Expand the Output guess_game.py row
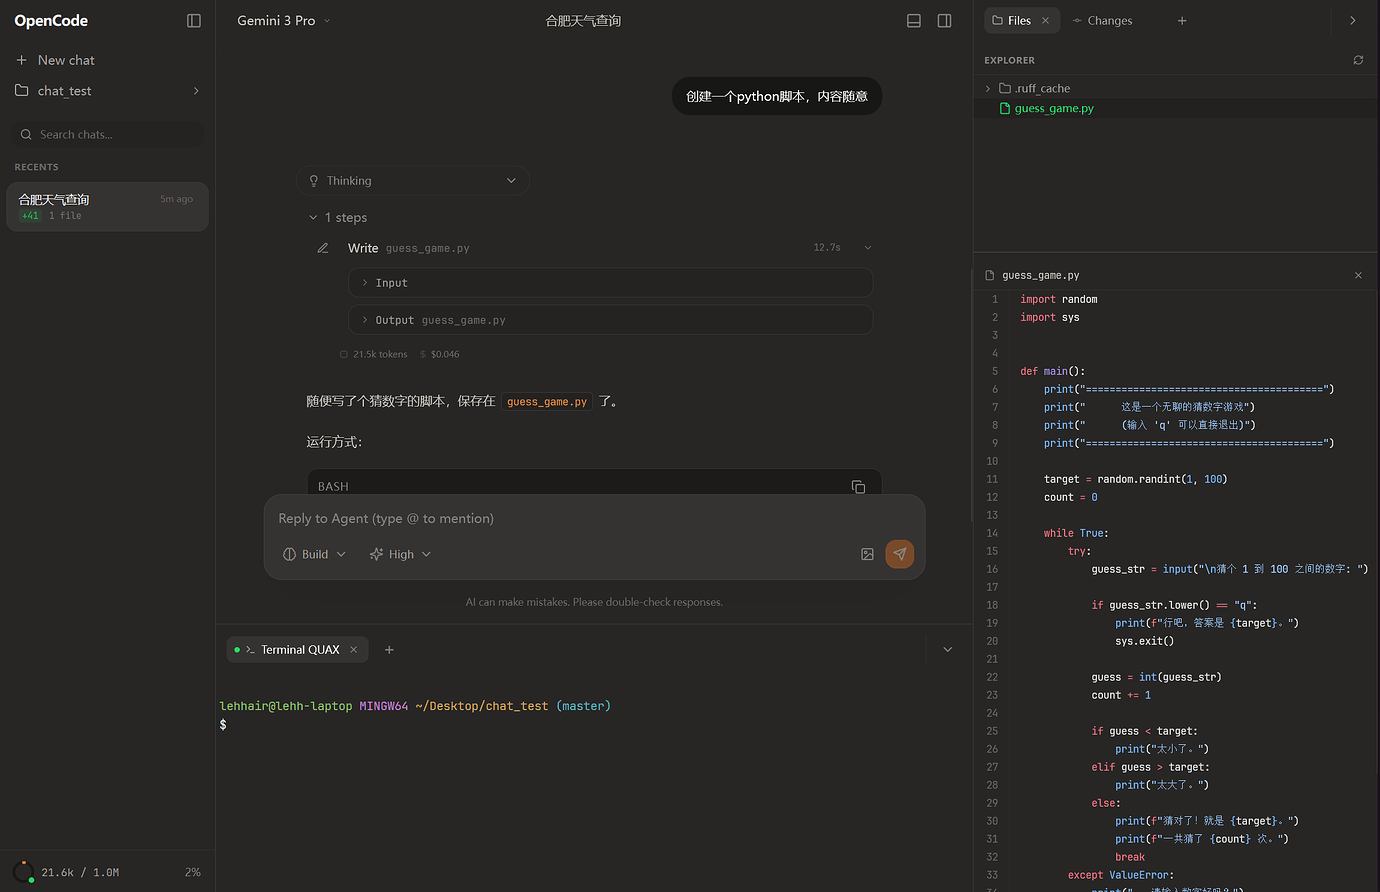Viewport: 1380px width, 892px height. [x=610, y=320]
